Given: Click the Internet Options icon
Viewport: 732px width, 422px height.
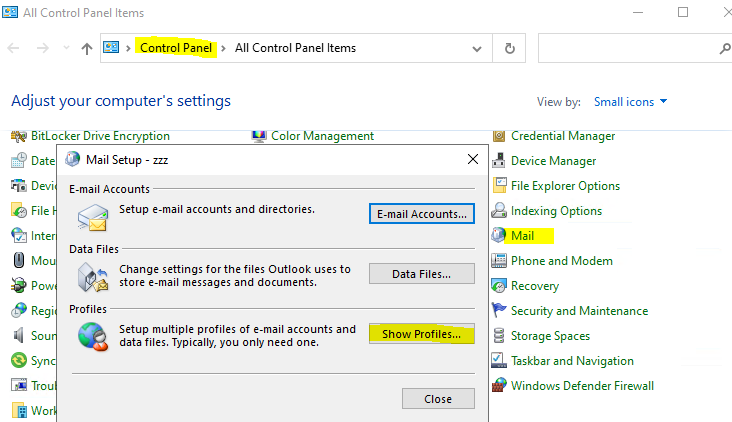Looking at the screenshot, I should (19, 235).
